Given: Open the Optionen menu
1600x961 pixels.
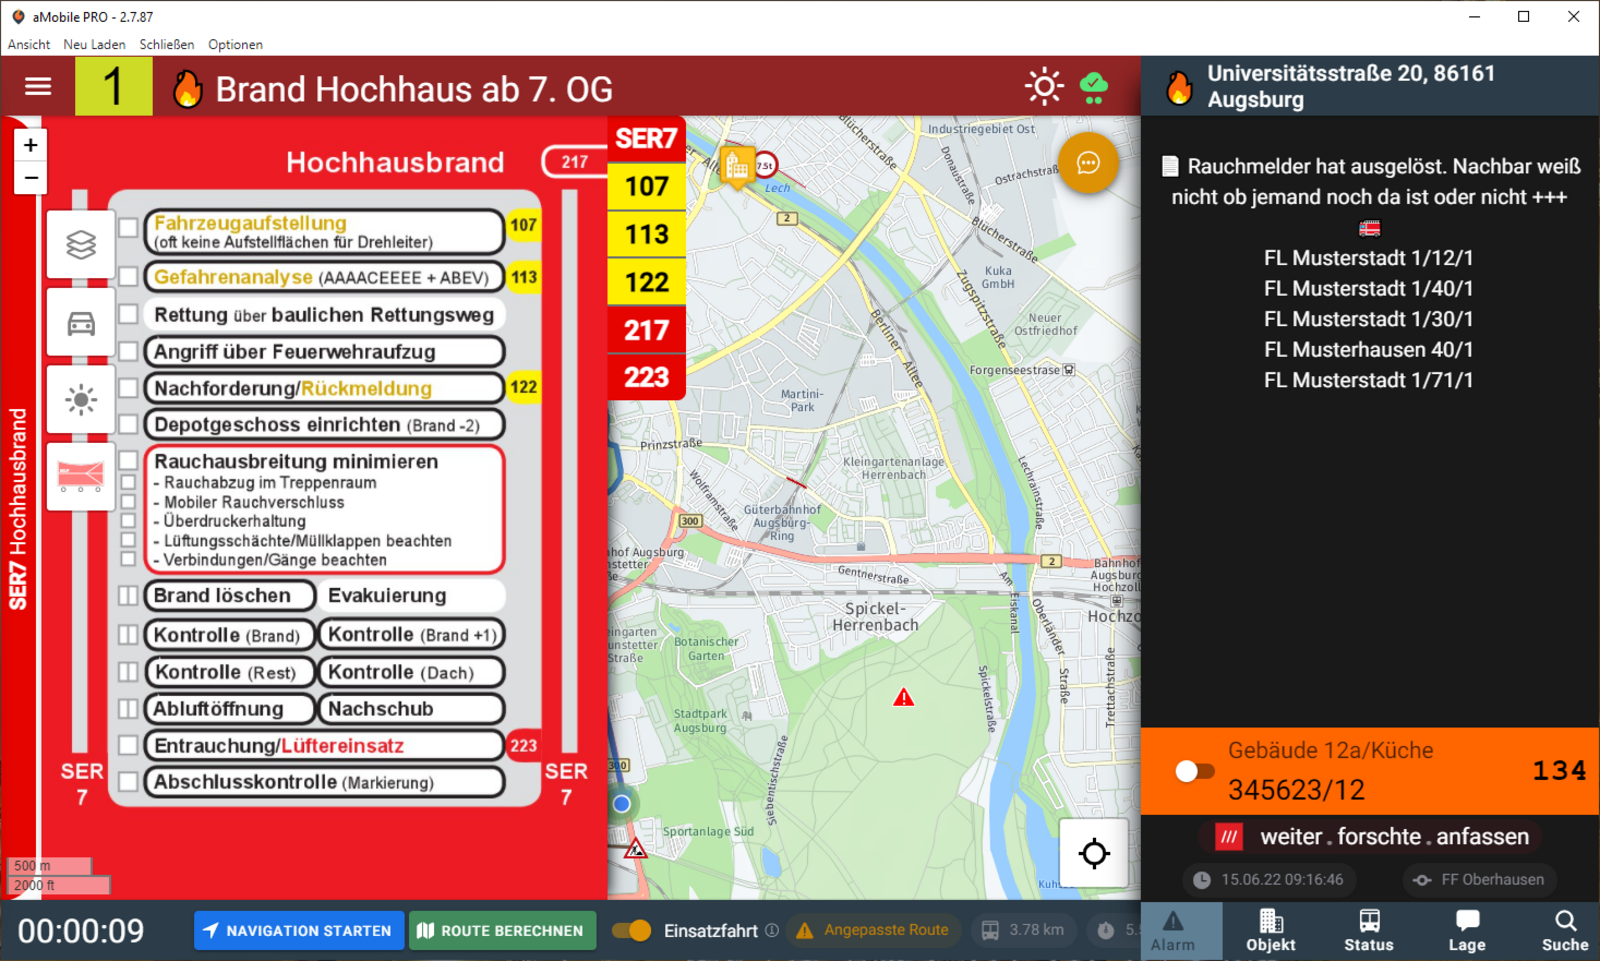Looking at the screenshot, I should (235, 44).
